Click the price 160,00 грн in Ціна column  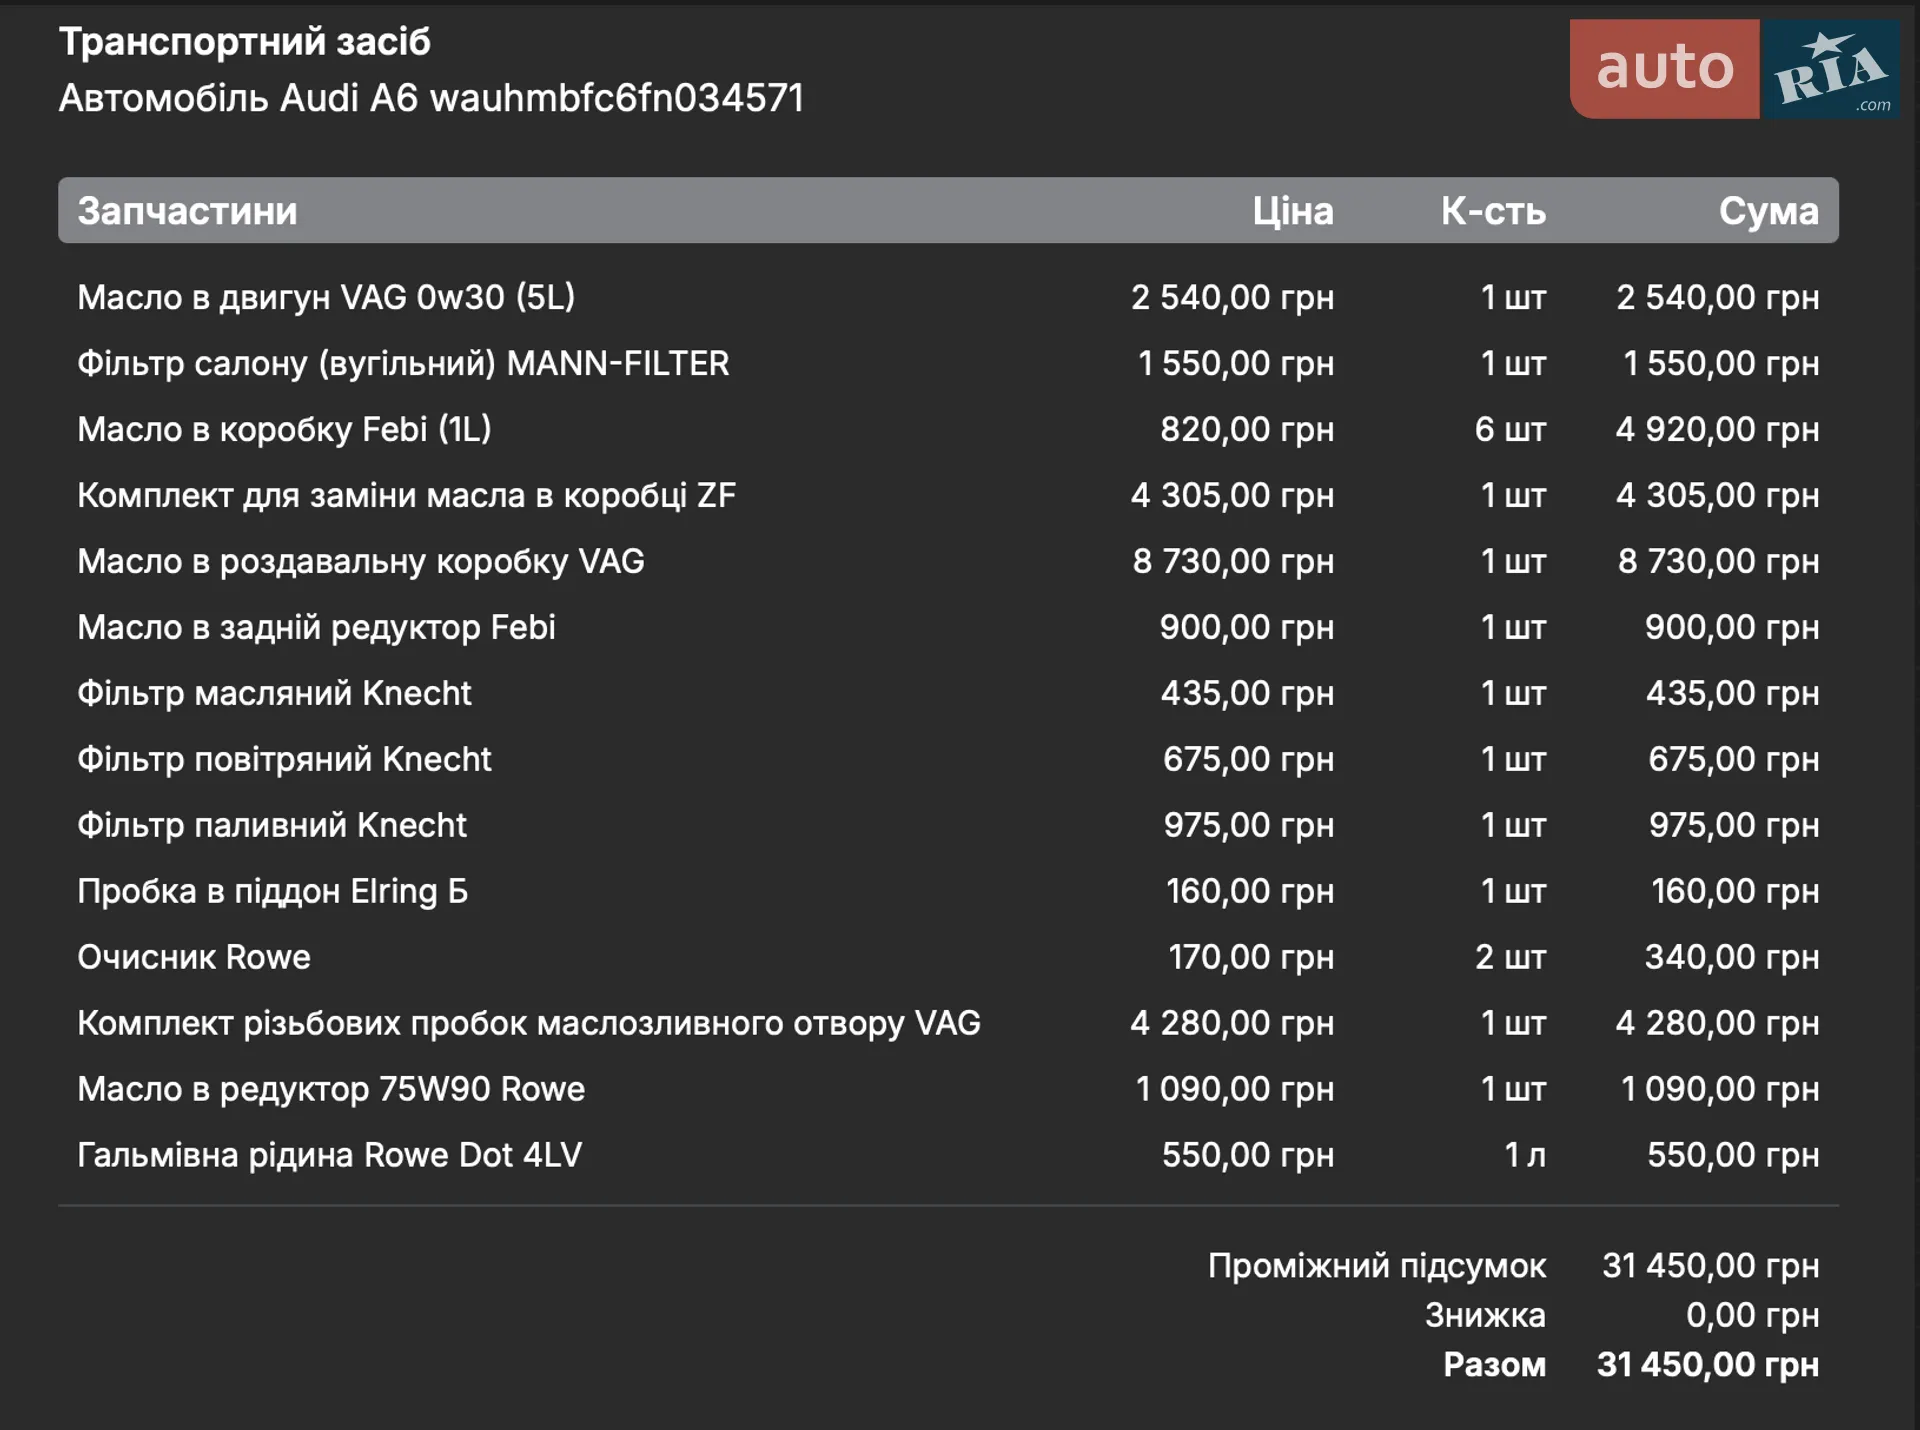[1250, 891]
